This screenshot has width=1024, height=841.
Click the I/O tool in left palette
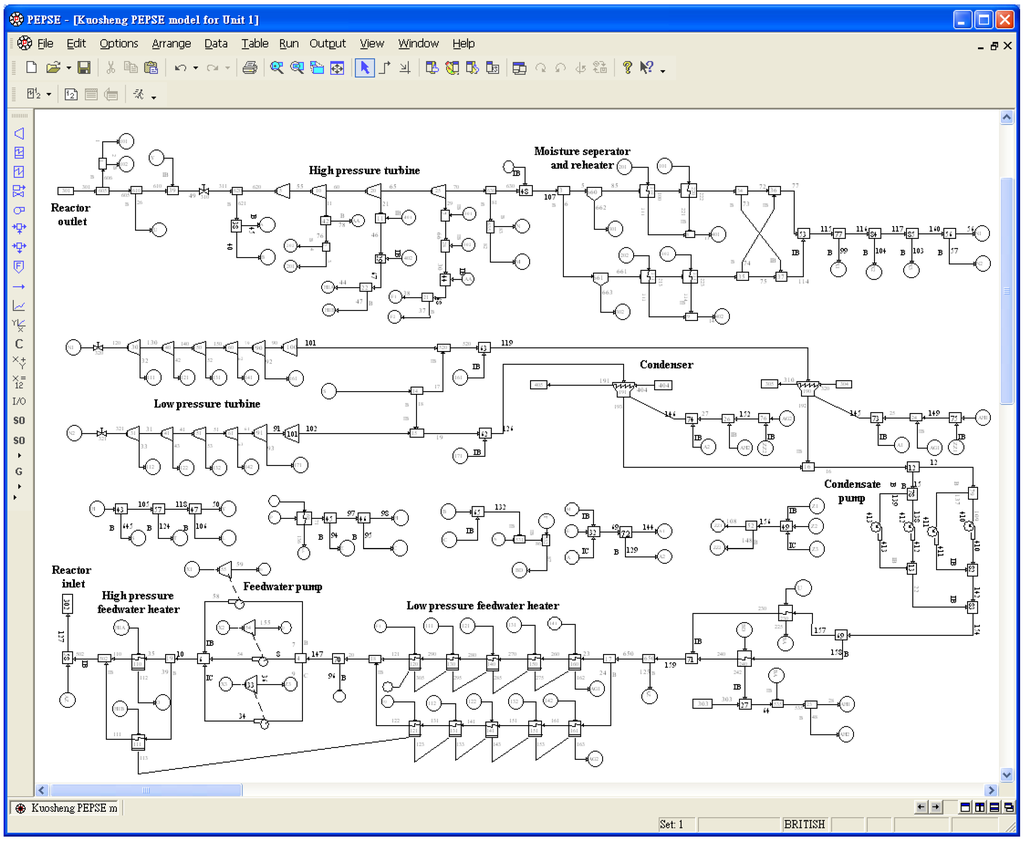[18, 401]
